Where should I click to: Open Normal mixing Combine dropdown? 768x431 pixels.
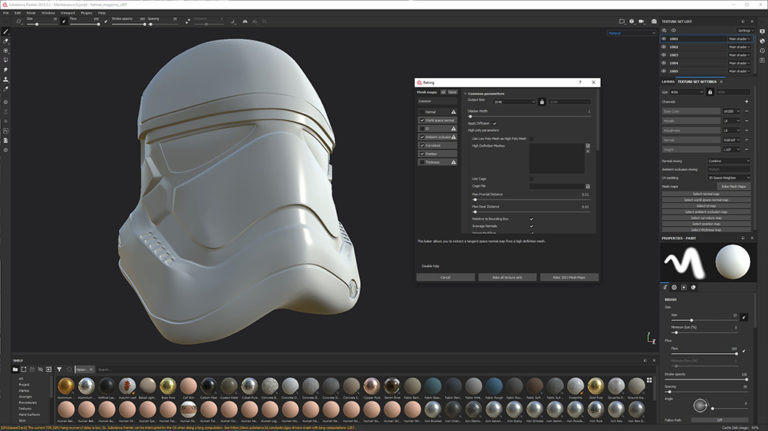tap(729, 161)
